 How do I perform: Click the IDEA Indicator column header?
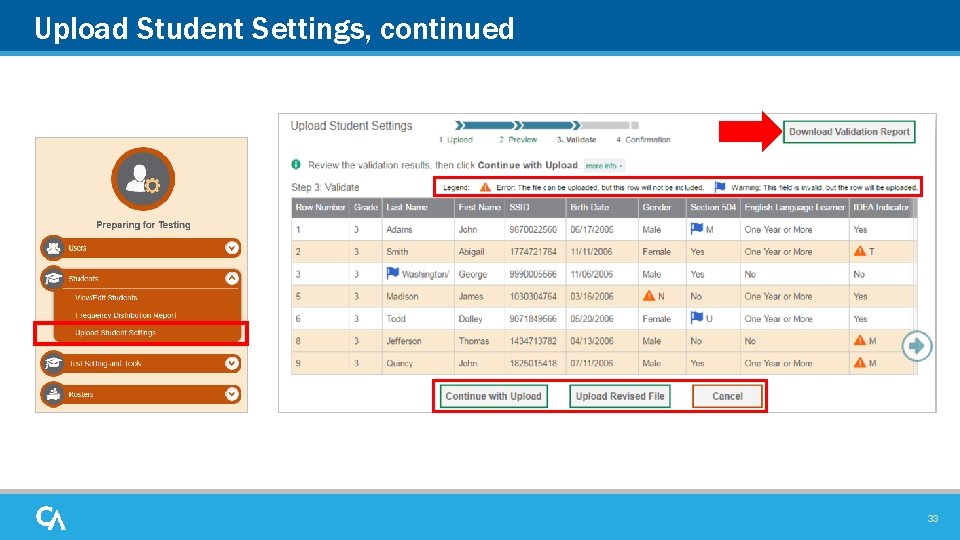tap(881, 208)
